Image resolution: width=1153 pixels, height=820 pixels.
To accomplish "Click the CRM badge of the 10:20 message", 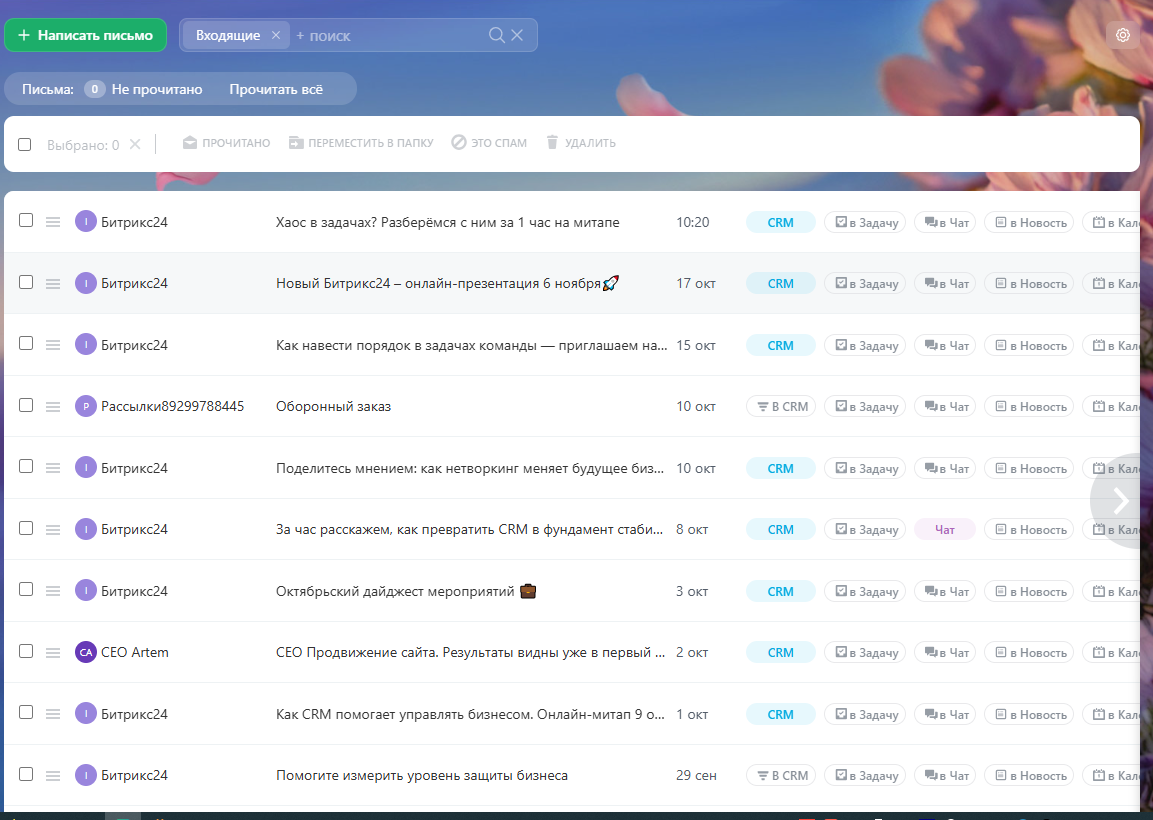I will point(781,222).
